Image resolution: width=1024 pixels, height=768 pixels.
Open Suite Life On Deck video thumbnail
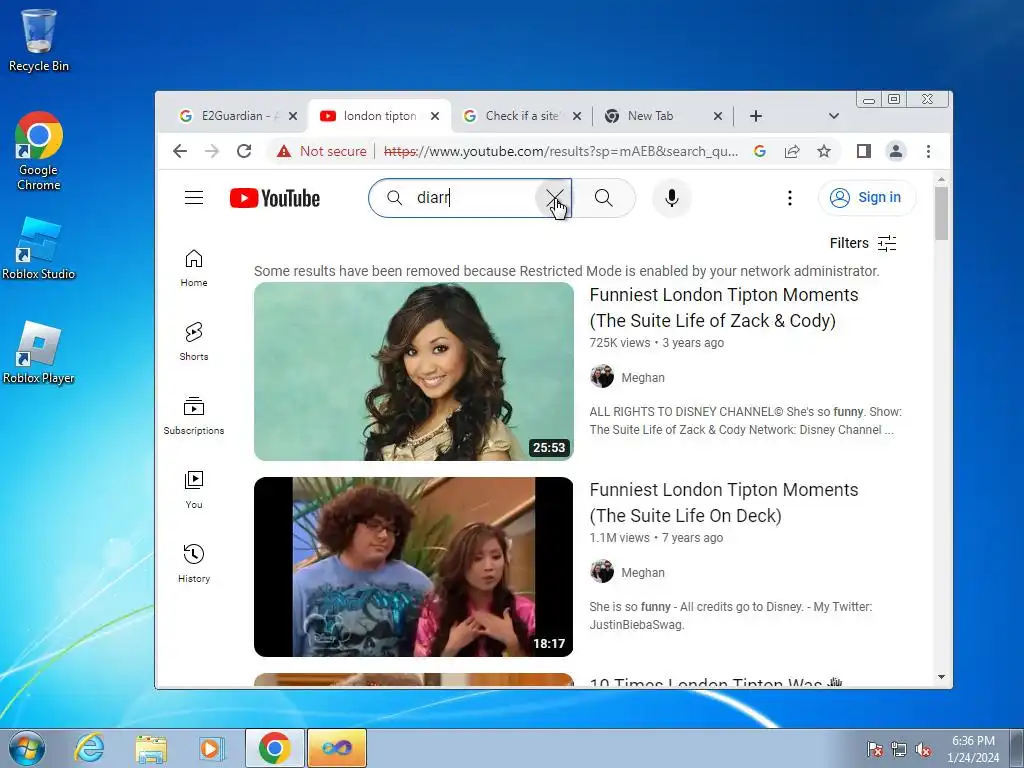(413, 567)
